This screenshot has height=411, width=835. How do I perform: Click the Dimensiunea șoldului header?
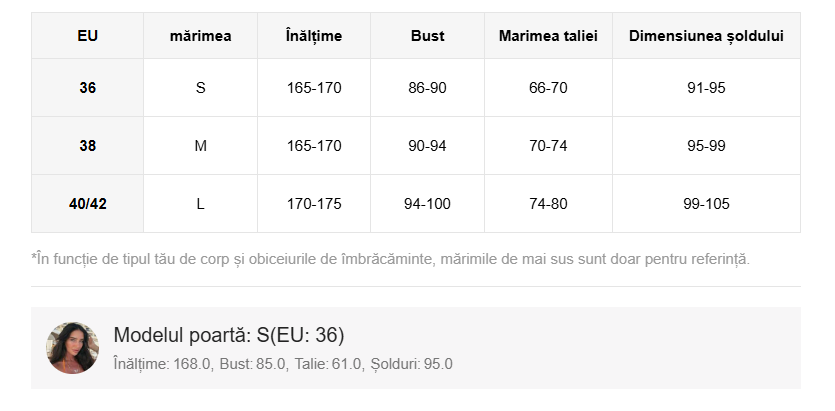pyautogui.click(x=706, y=36)
